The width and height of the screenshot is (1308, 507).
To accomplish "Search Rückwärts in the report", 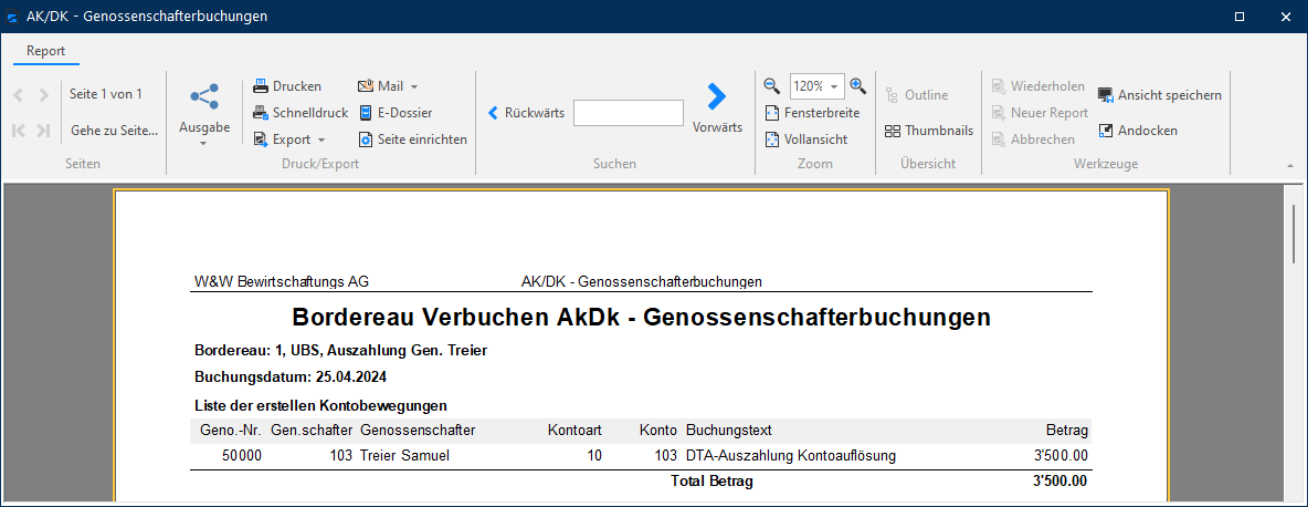I will pos(526,113).
